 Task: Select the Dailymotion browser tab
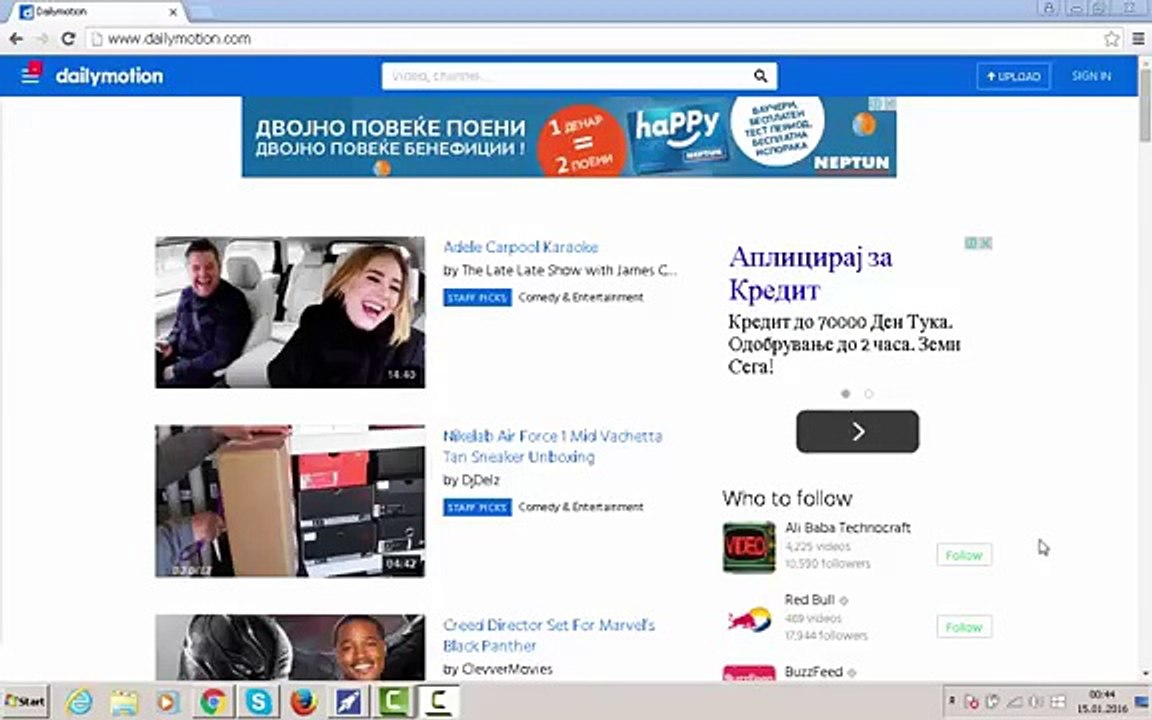pyautogui.click(x=96, y=12)
